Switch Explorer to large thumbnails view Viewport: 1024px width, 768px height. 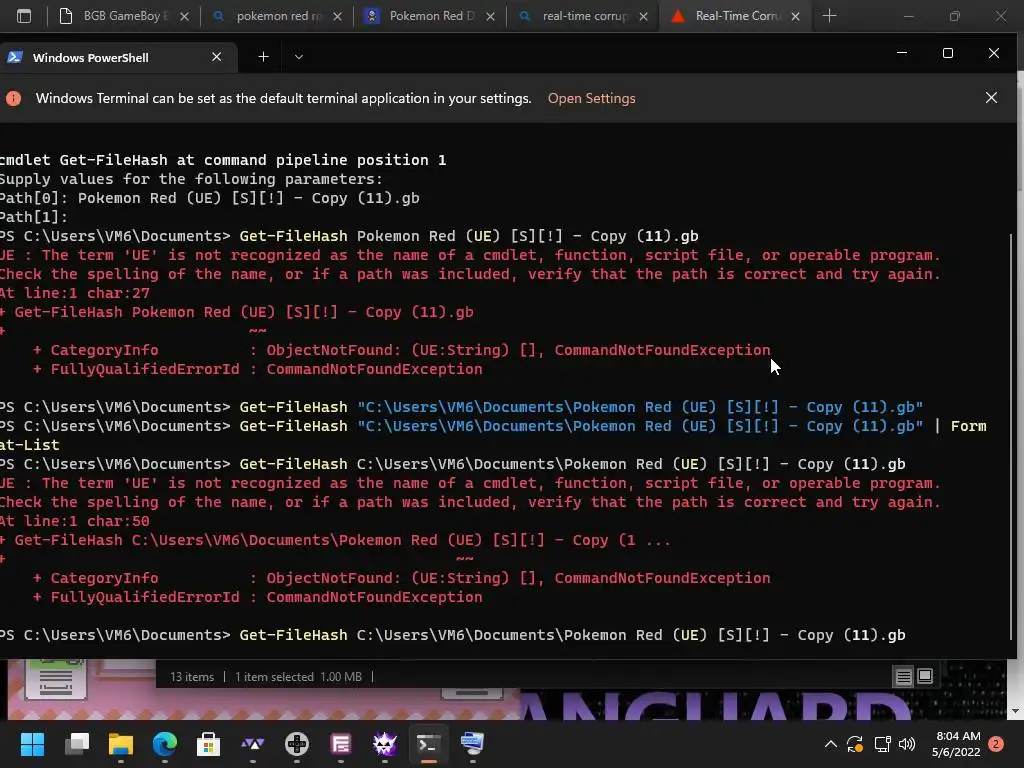(x=925, y=677)
